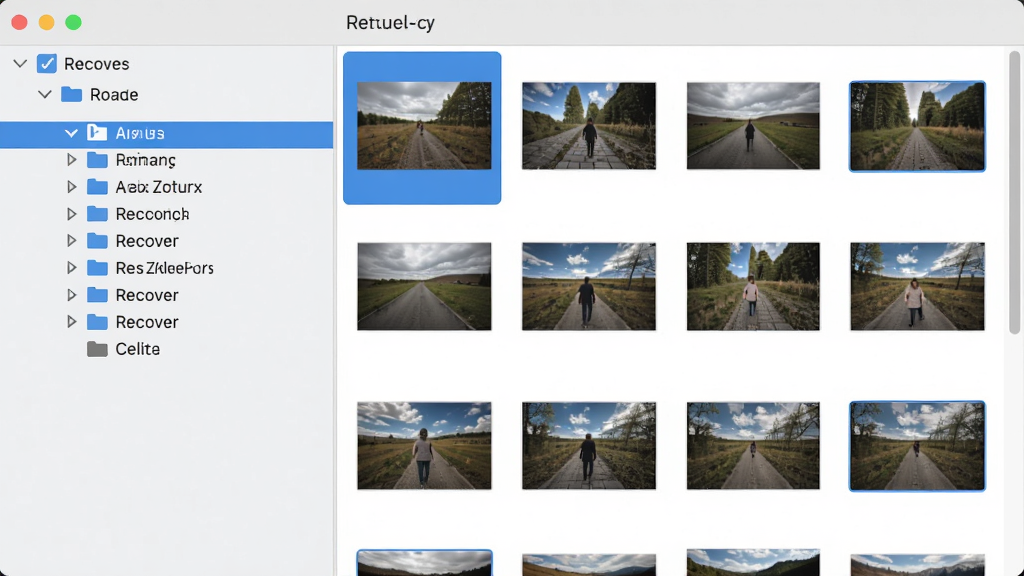This screenshot has width=1024, height=576.
Task: Select photo of person on asphalt road under overcast sky
Action: tap(753, 126)
